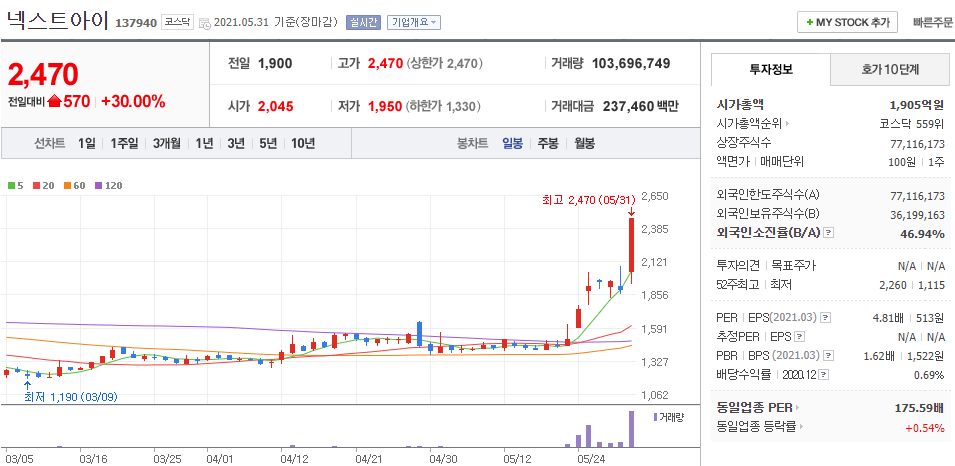Viewport: 955px width, 466px height.
Task: Click the help icon next to PER EPS(2021.03)
Action: point(825,317)
